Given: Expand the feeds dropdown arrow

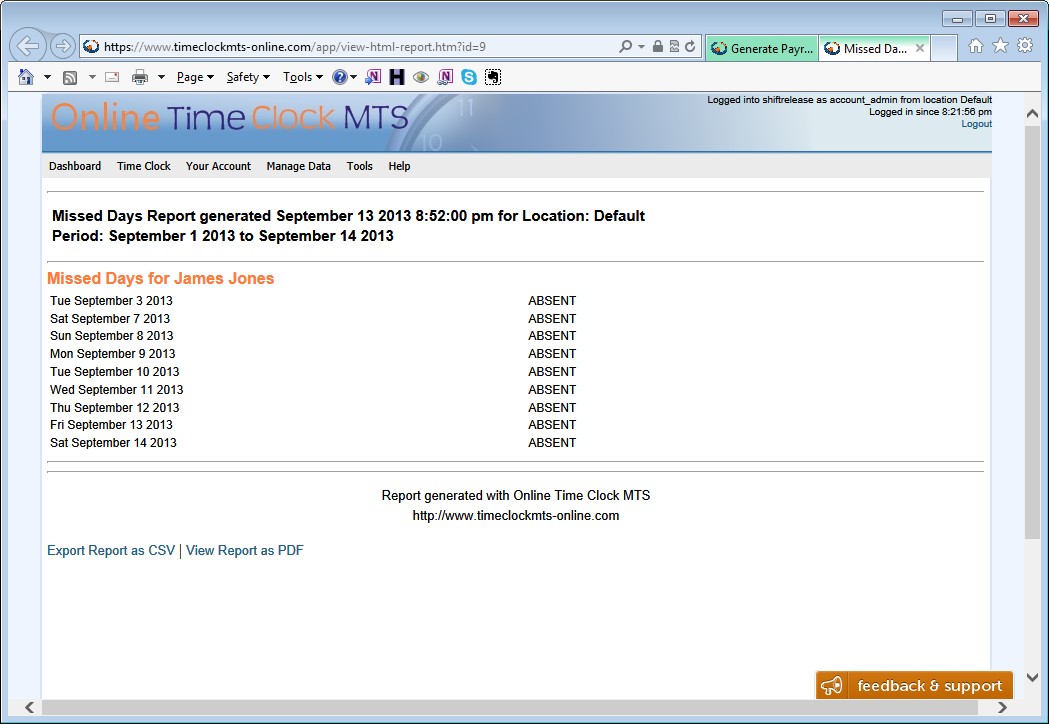Looking at the screenshot, I should click(x=92, y=77).
